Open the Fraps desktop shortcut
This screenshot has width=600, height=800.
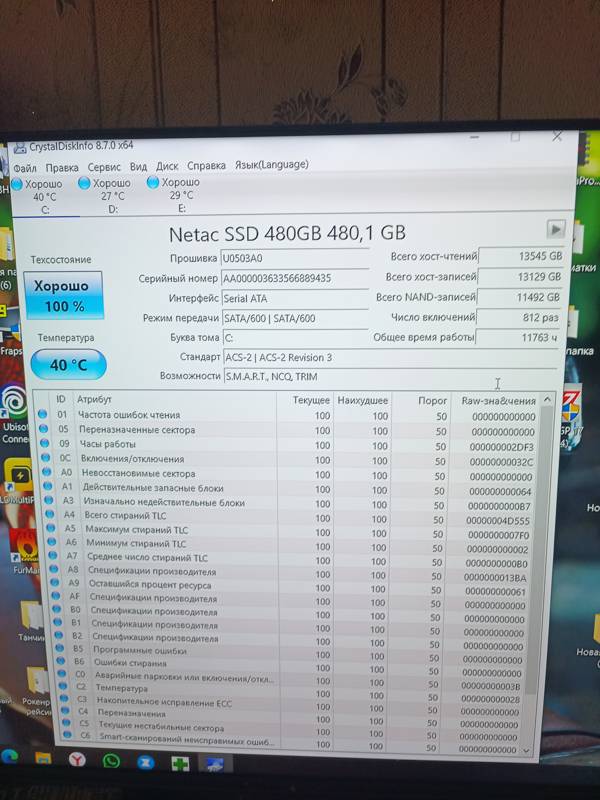pyautogui.click(x=10, y=339)
